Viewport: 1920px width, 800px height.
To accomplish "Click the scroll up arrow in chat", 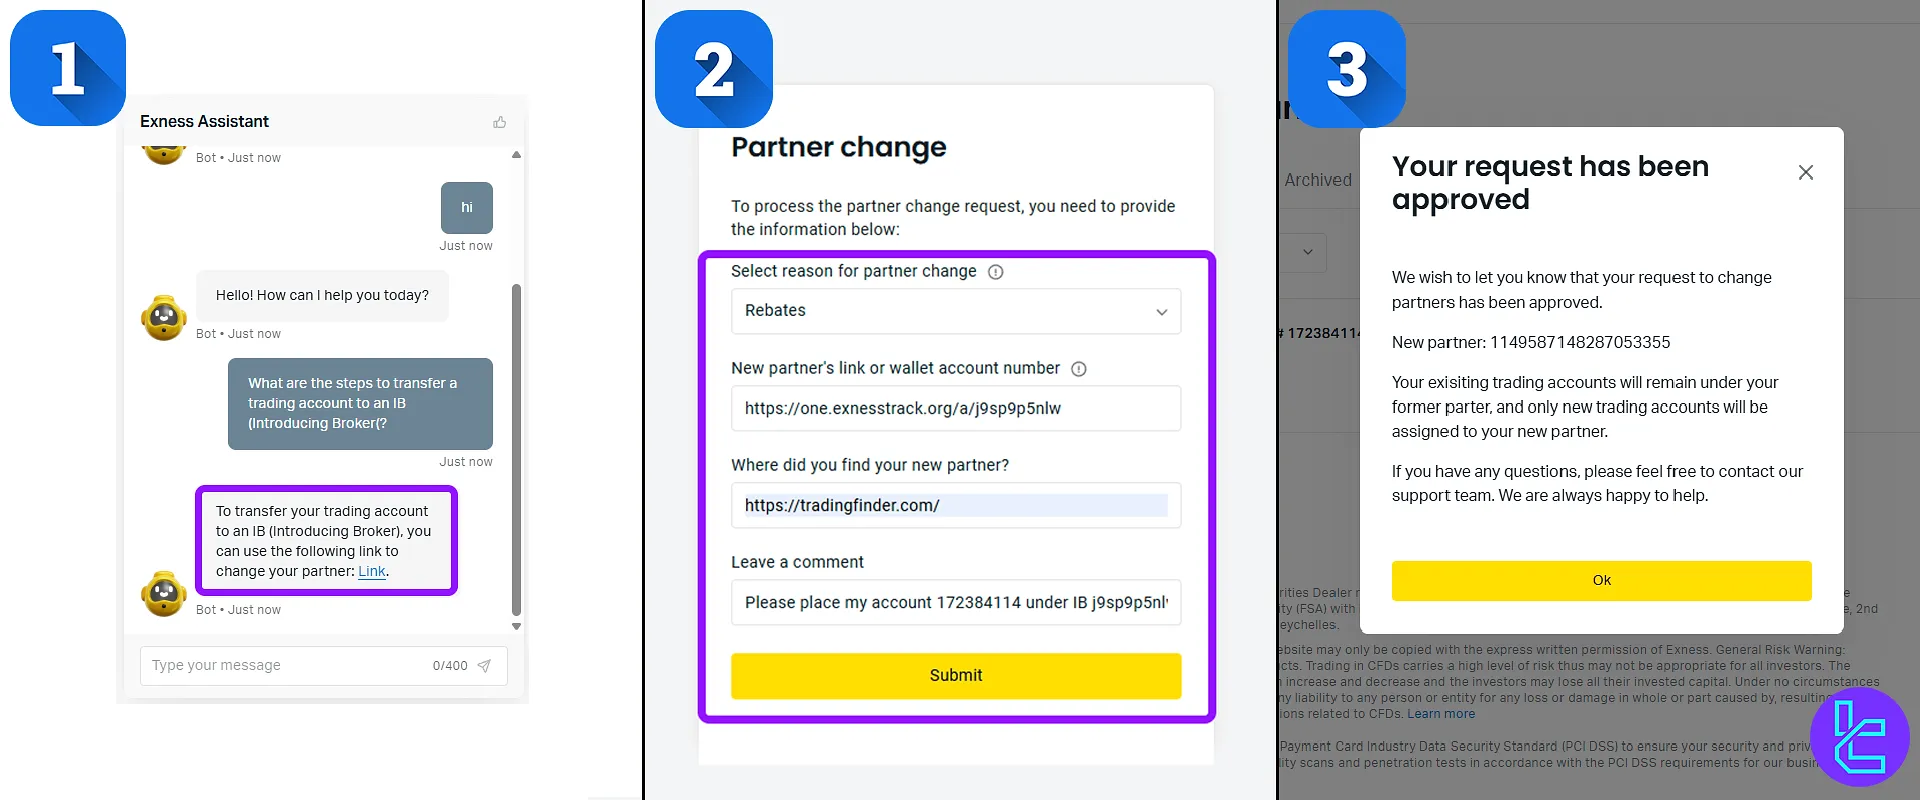I will pos(516,155).
